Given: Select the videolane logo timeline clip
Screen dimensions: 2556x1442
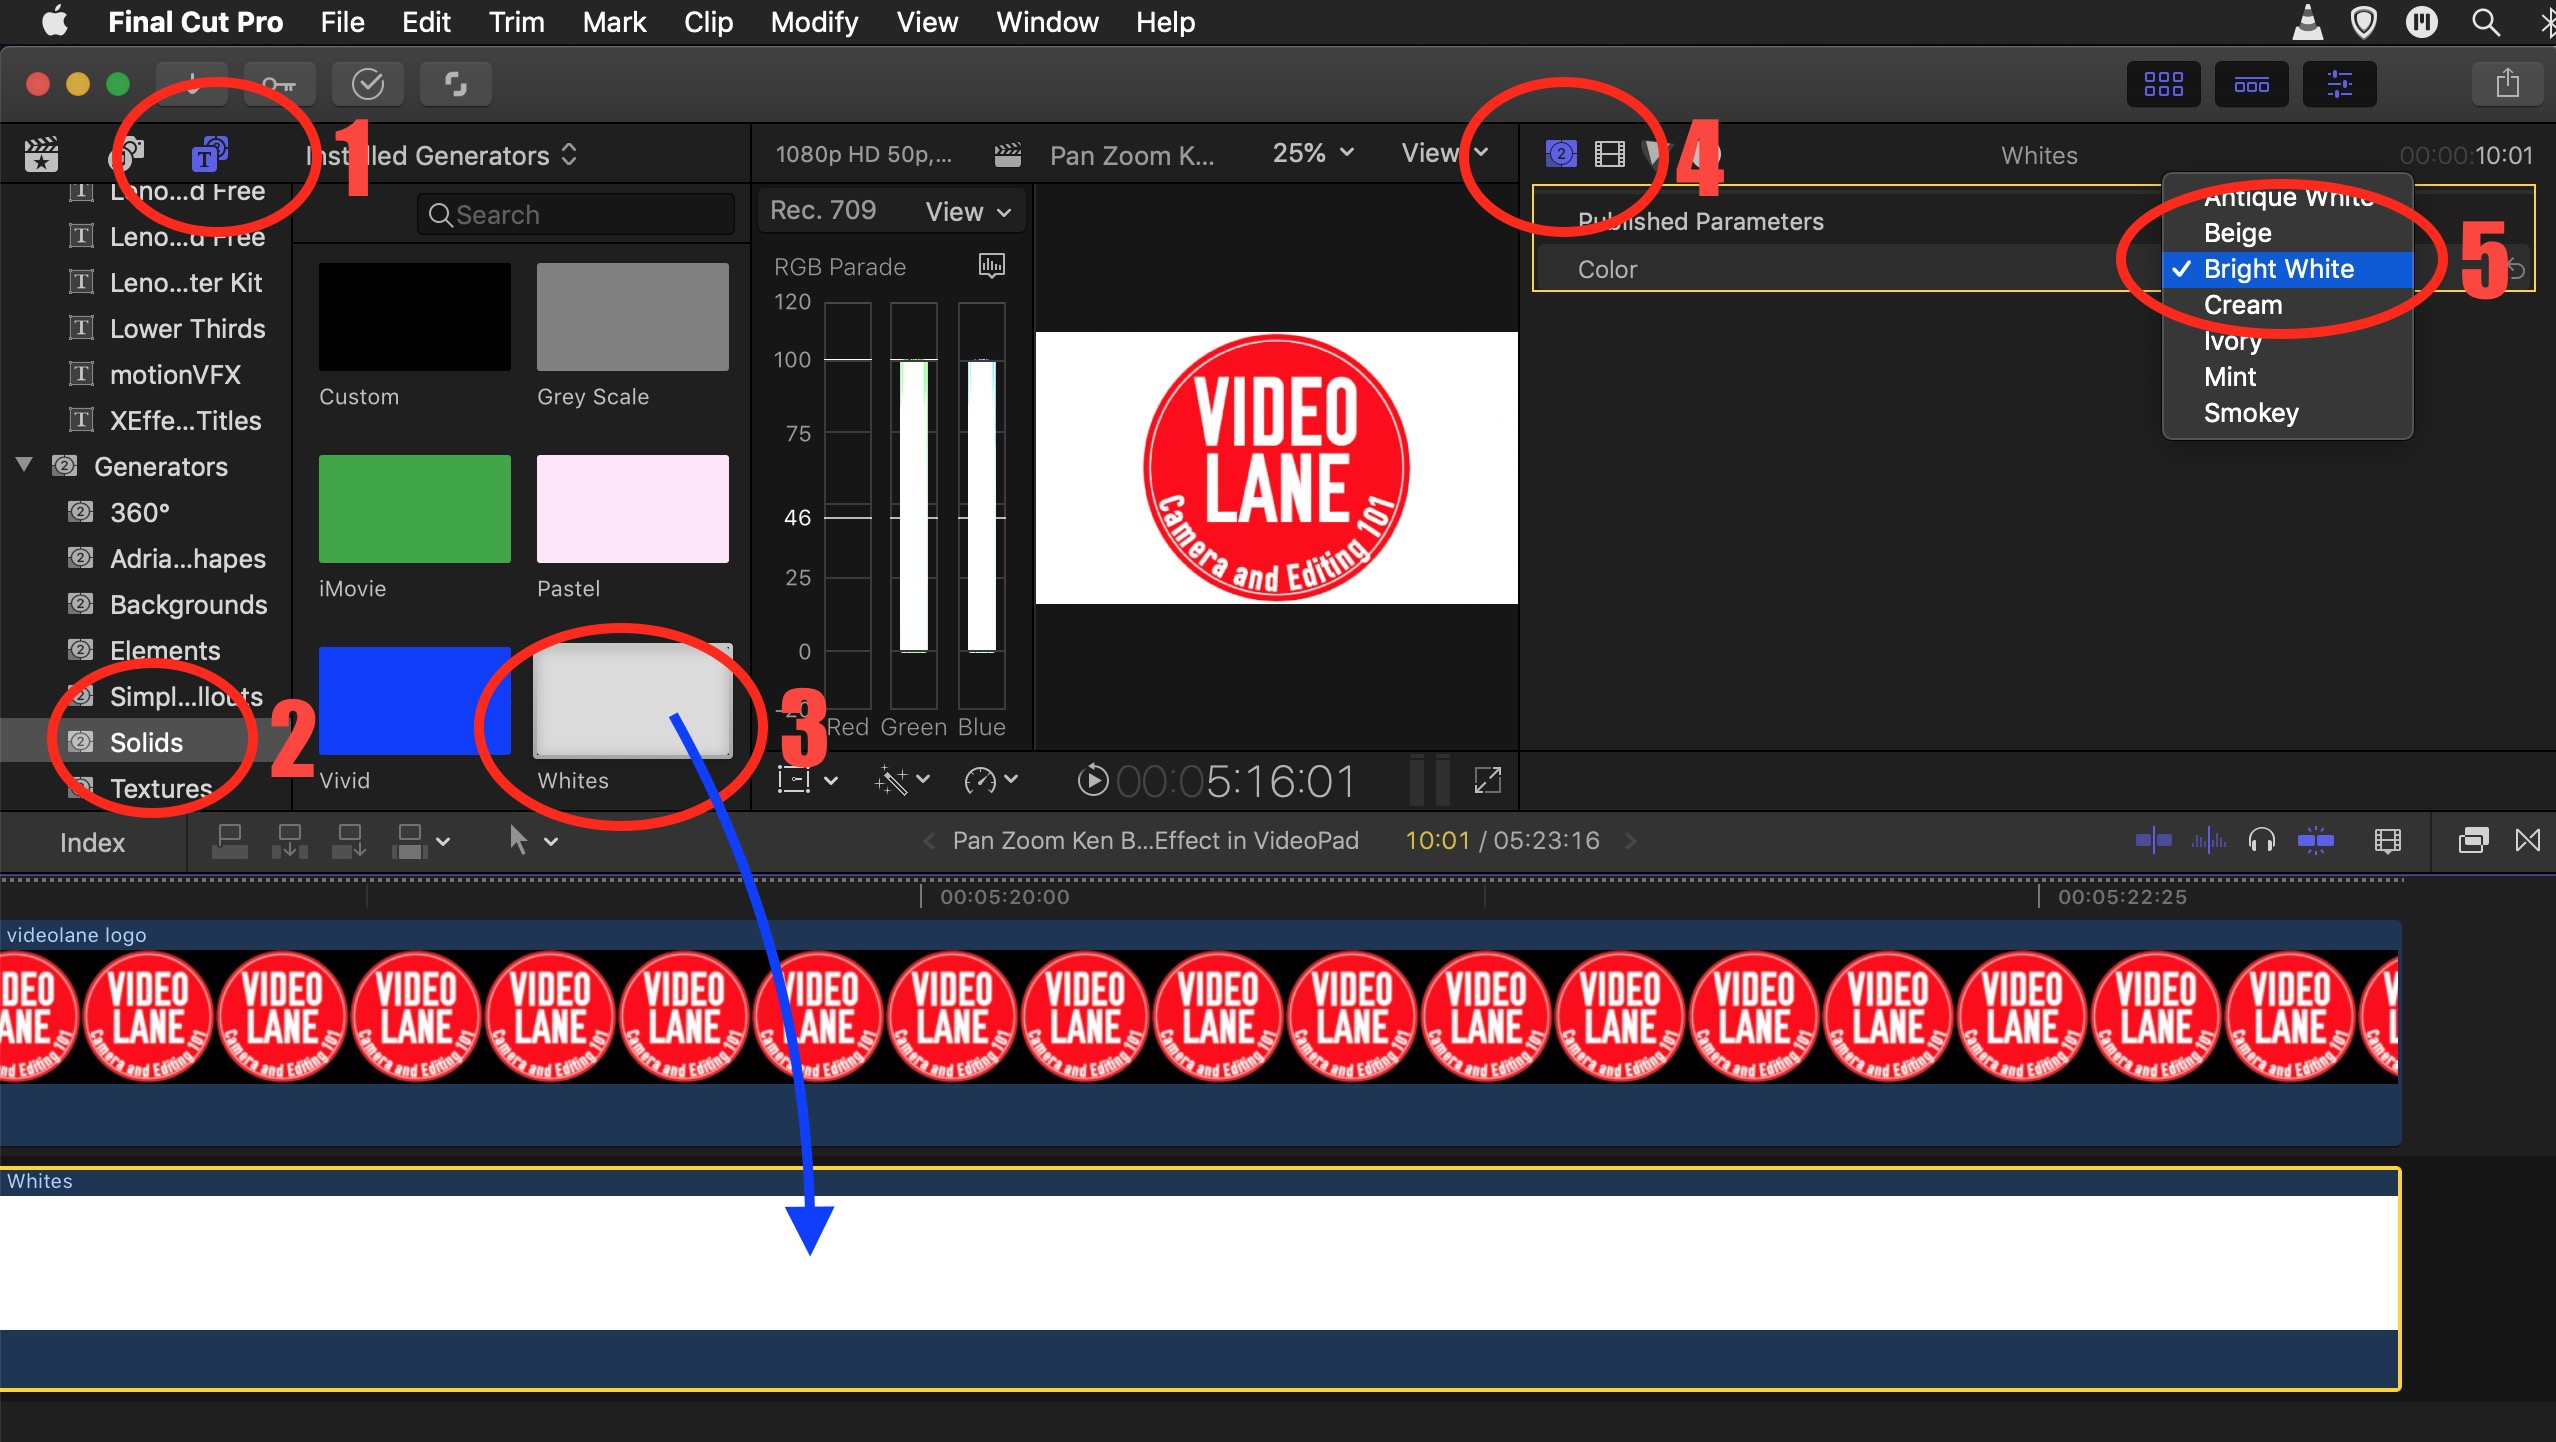Looking at the screenshot, I should pos(1199,1032).
